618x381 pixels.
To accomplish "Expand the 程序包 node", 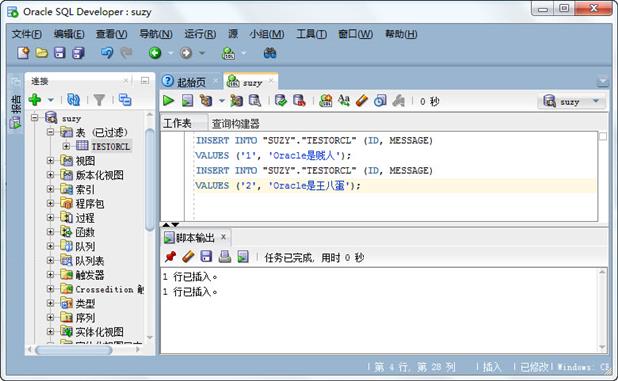I will (50, 203).
